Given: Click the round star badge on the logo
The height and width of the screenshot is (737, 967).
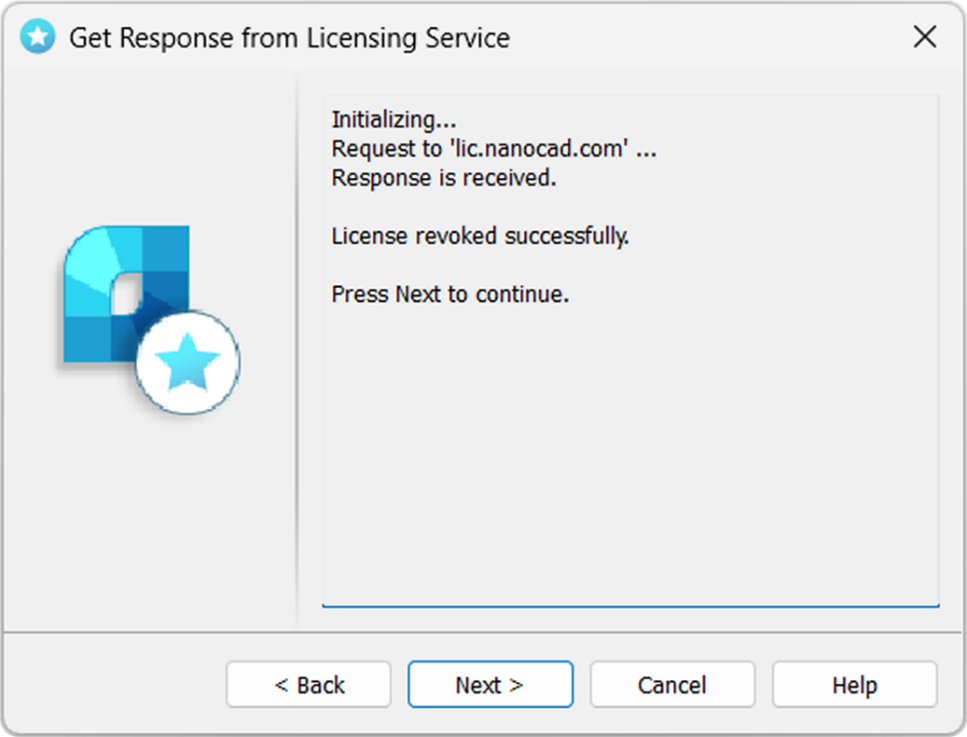Looking at the screenshot, I should click(x=187, y=362).
